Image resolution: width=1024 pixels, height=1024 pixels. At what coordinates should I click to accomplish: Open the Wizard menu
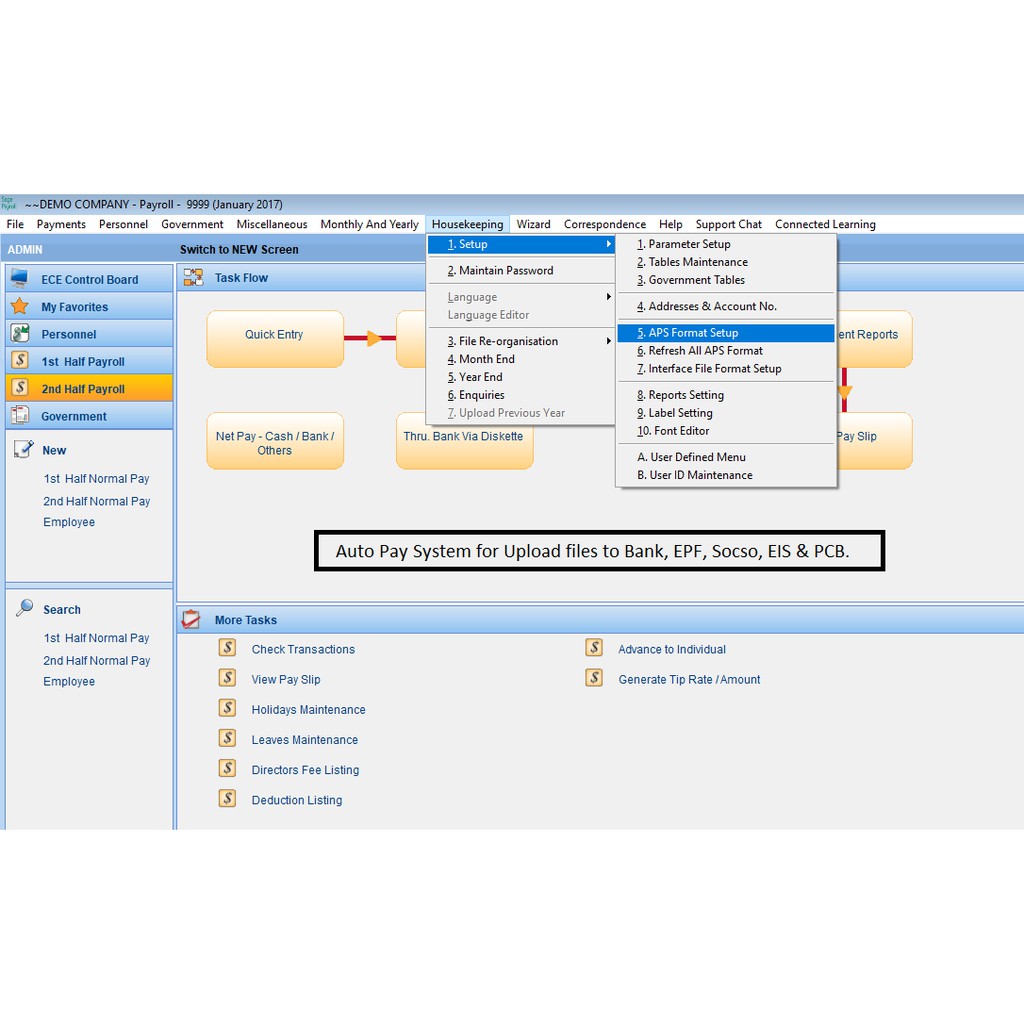click(534, 224)
